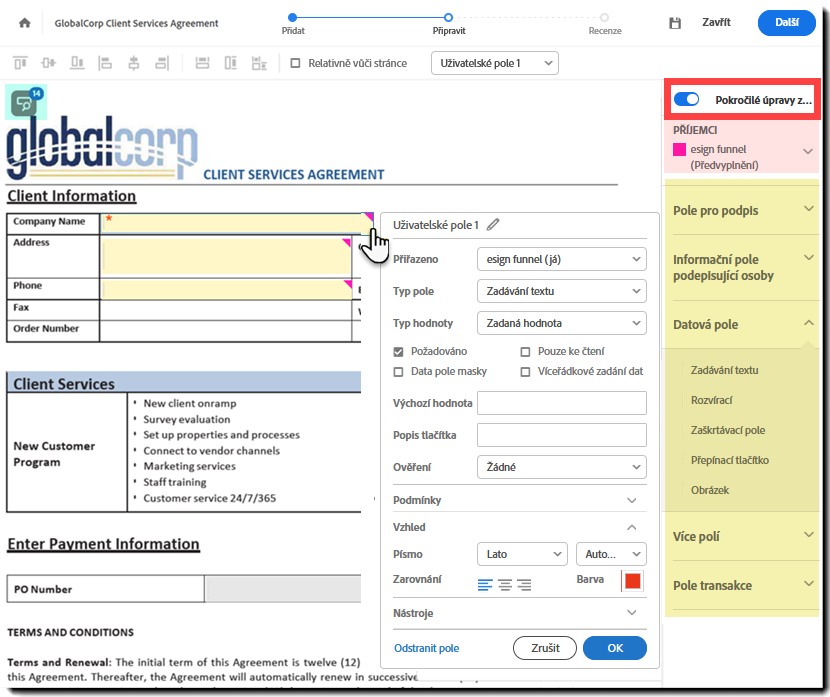This screenshot has height=697, width=830.
Task: Select Přepínací tlačítko field type
Action: tap(729, 460)
